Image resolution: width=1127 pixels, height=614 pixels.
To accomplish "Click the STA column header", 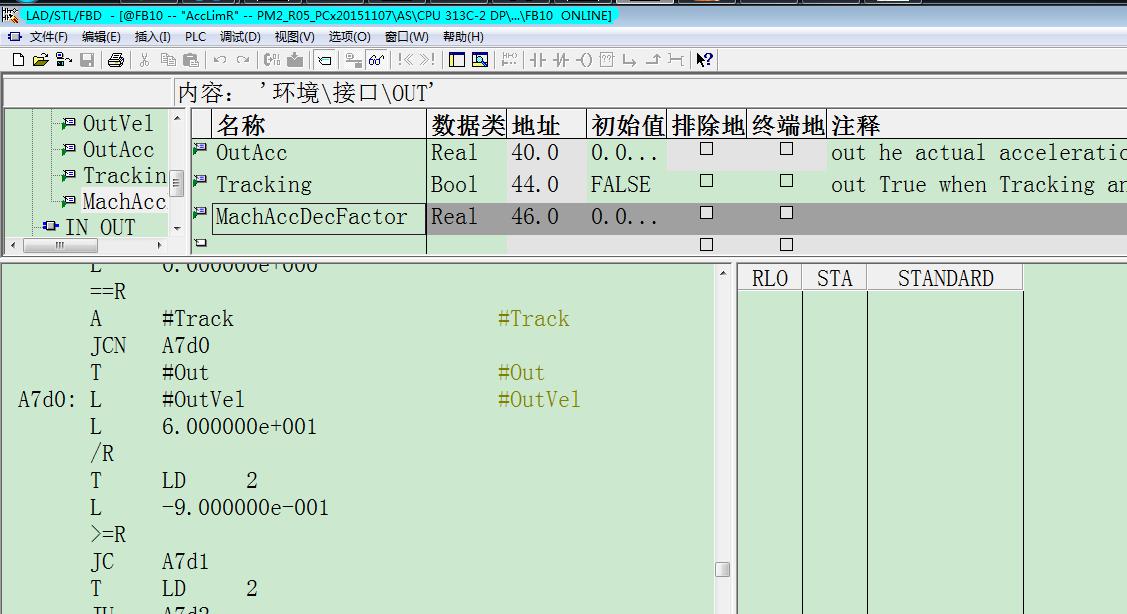I will click(834, 278).
